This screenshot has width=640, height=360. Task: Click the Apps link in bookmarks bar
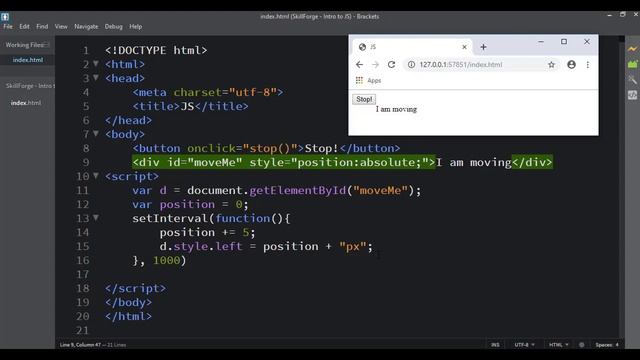tap(374, 80)
